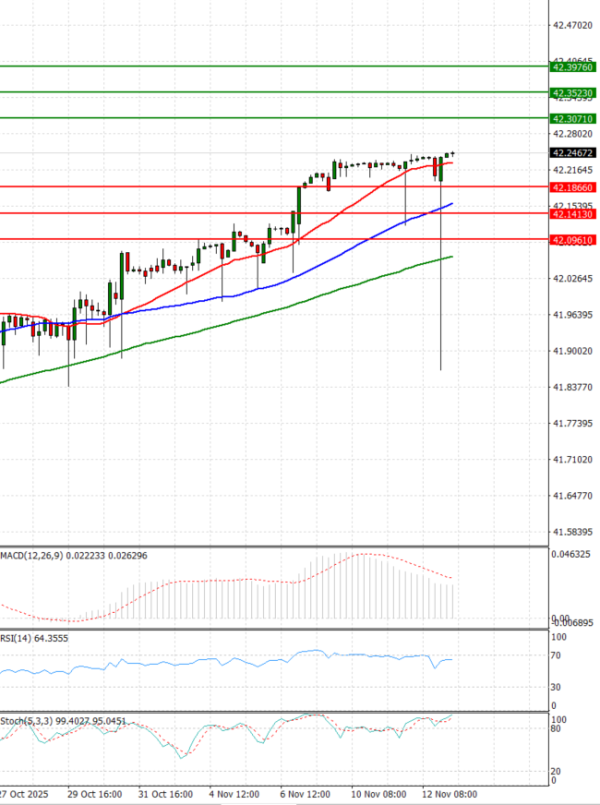Click the 42.39760 green resistance price label
Screen dimensions: 600x805
click(x=573, y=67)
